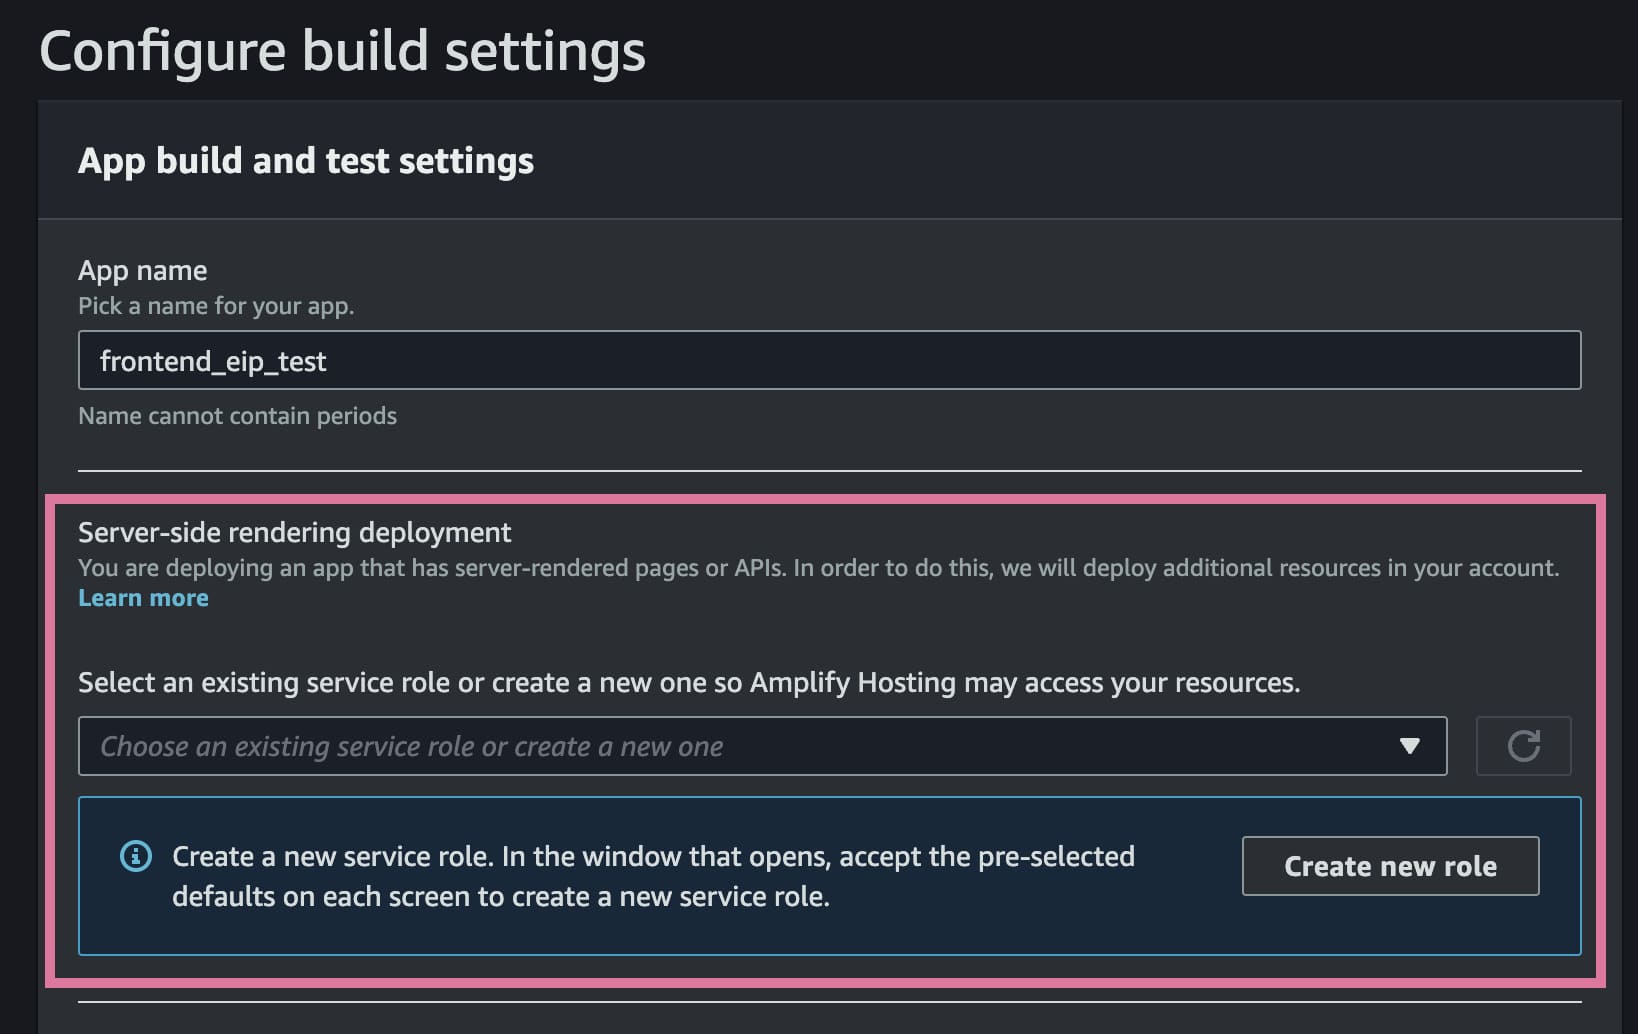
Task: Click the 'Name cannot contain periods' hint
Action: tap(237, 416)
